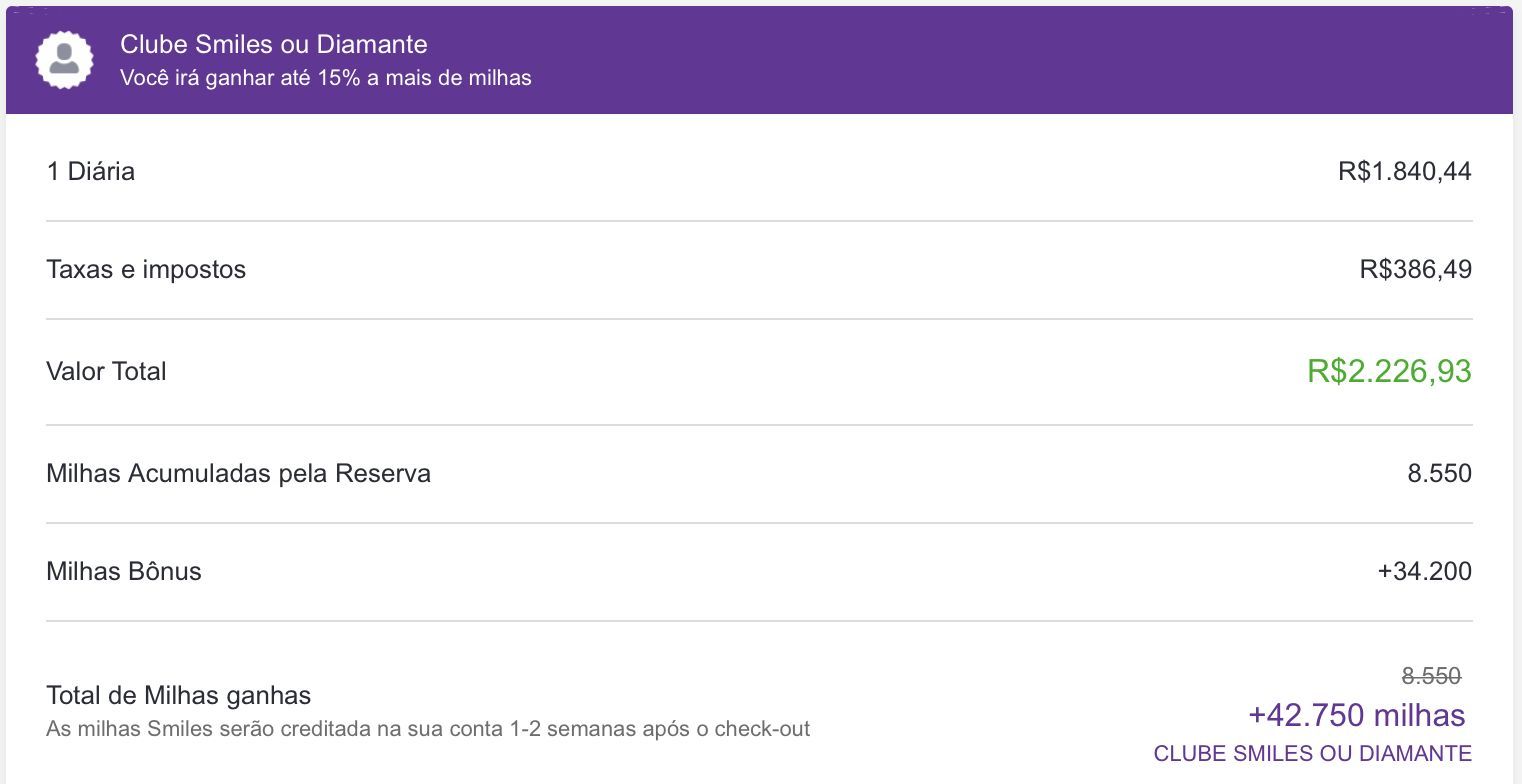
Task: Select the Total de Milhas ganhas label
Action: coord(179,695)
